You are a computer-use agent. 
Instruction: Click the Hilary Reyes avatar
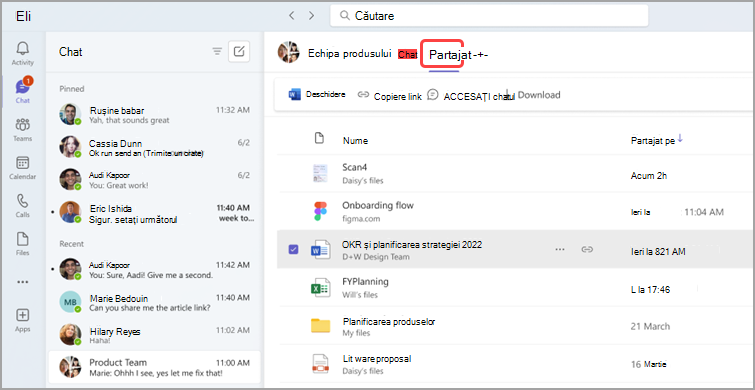pos(70,335)
